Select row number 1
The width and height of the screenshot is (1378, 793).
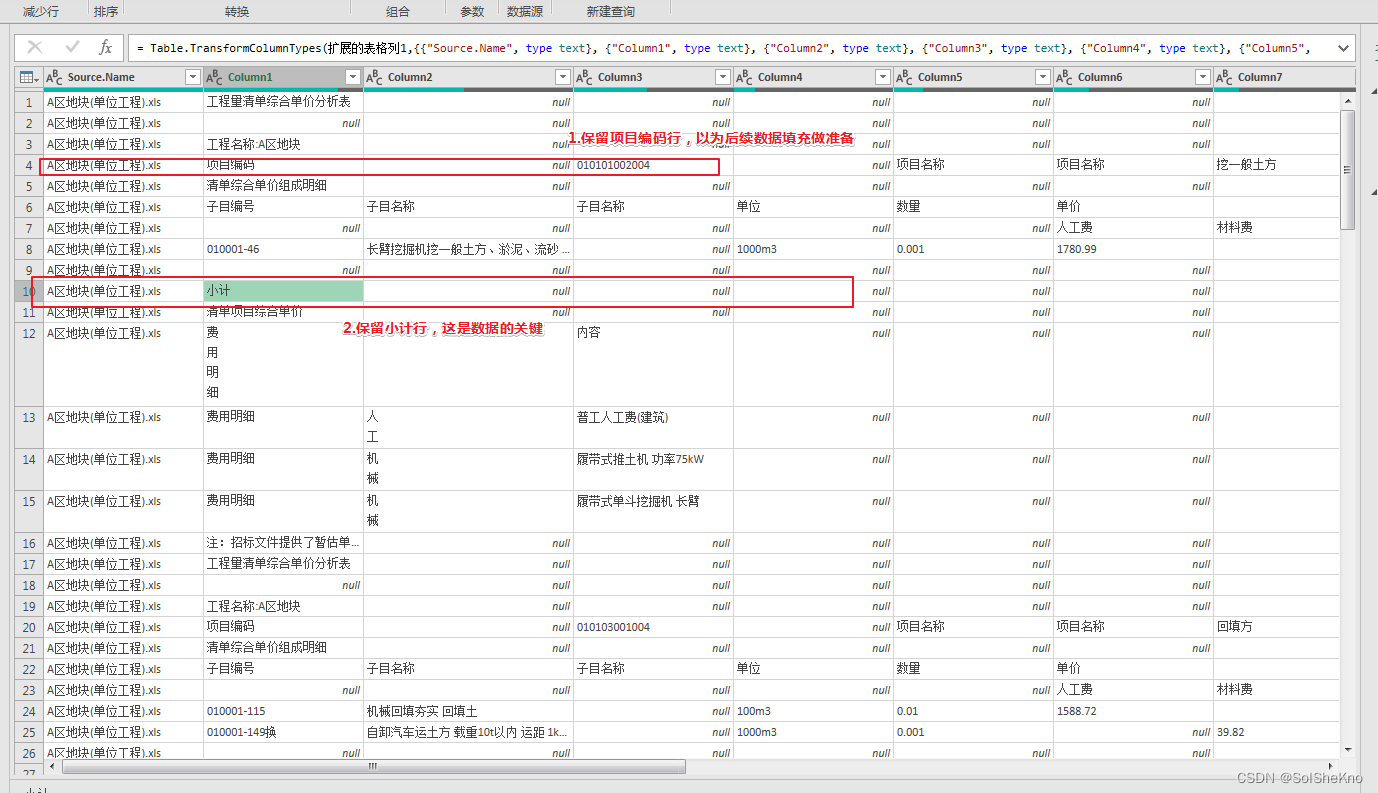pyautogui.click(x=29, y=102)
